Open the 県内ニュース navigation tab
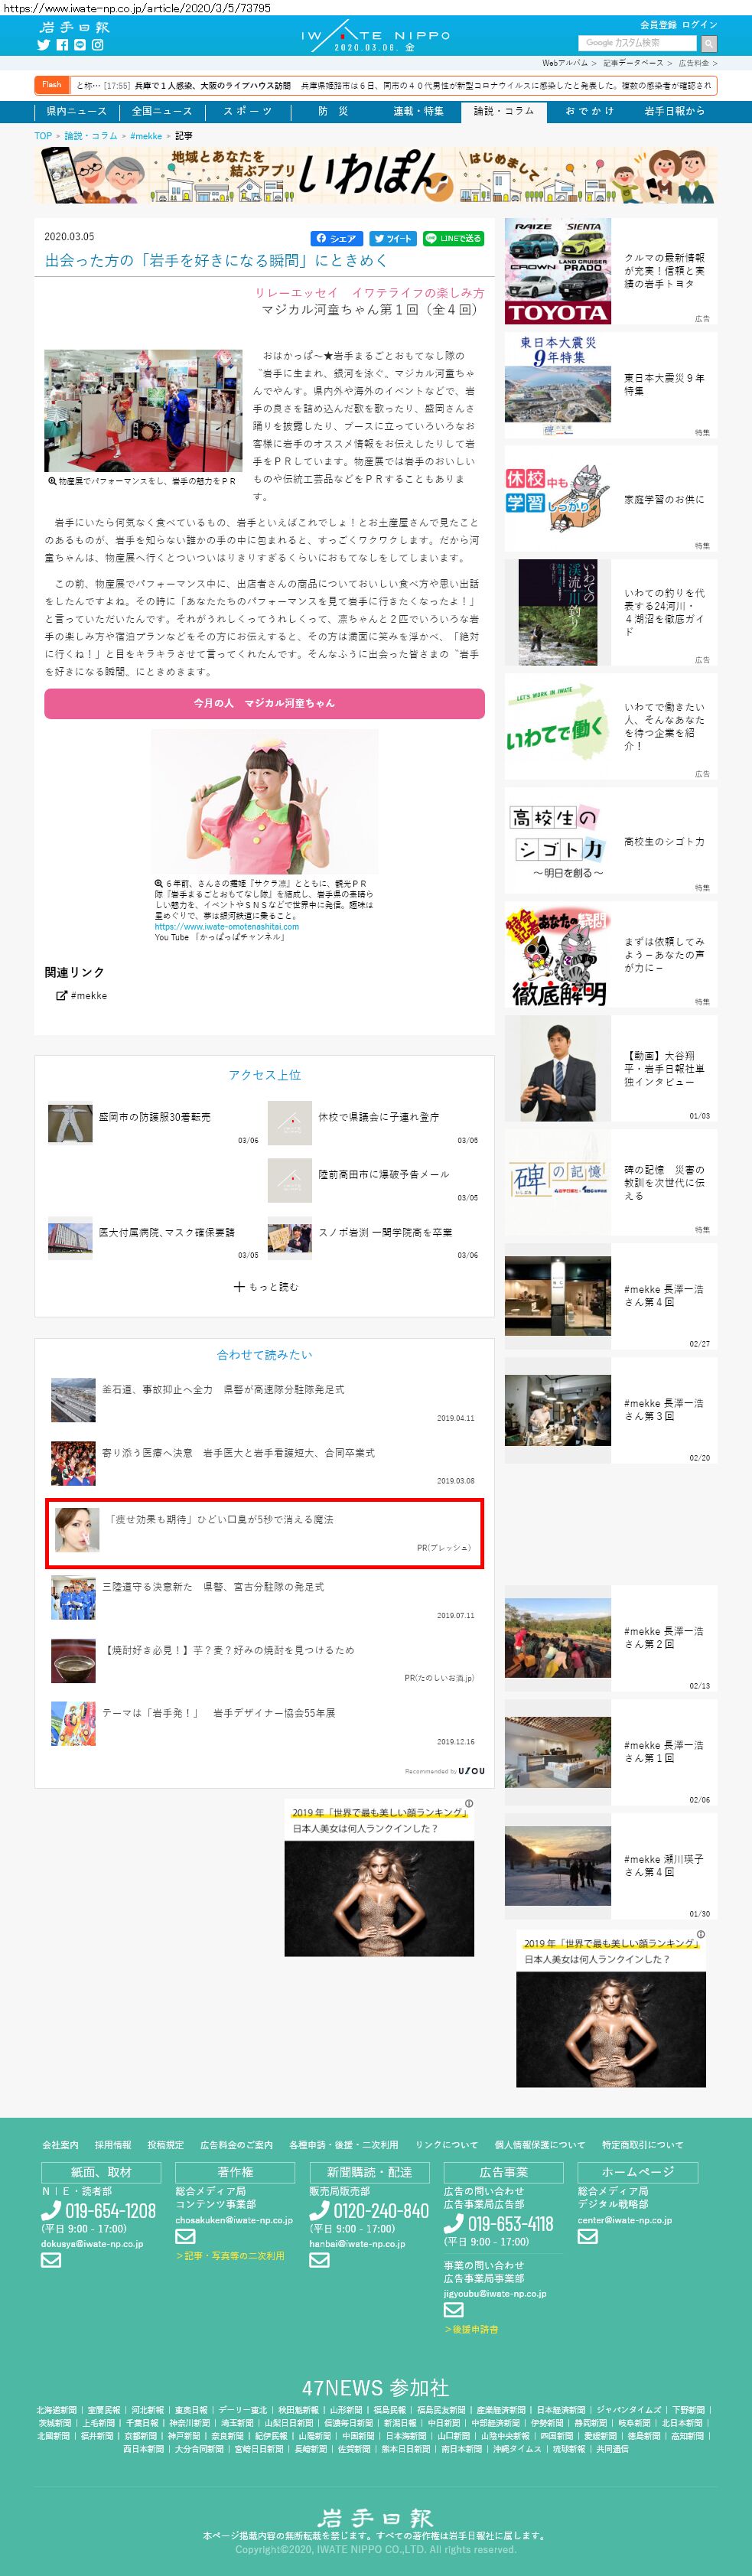 76,111
